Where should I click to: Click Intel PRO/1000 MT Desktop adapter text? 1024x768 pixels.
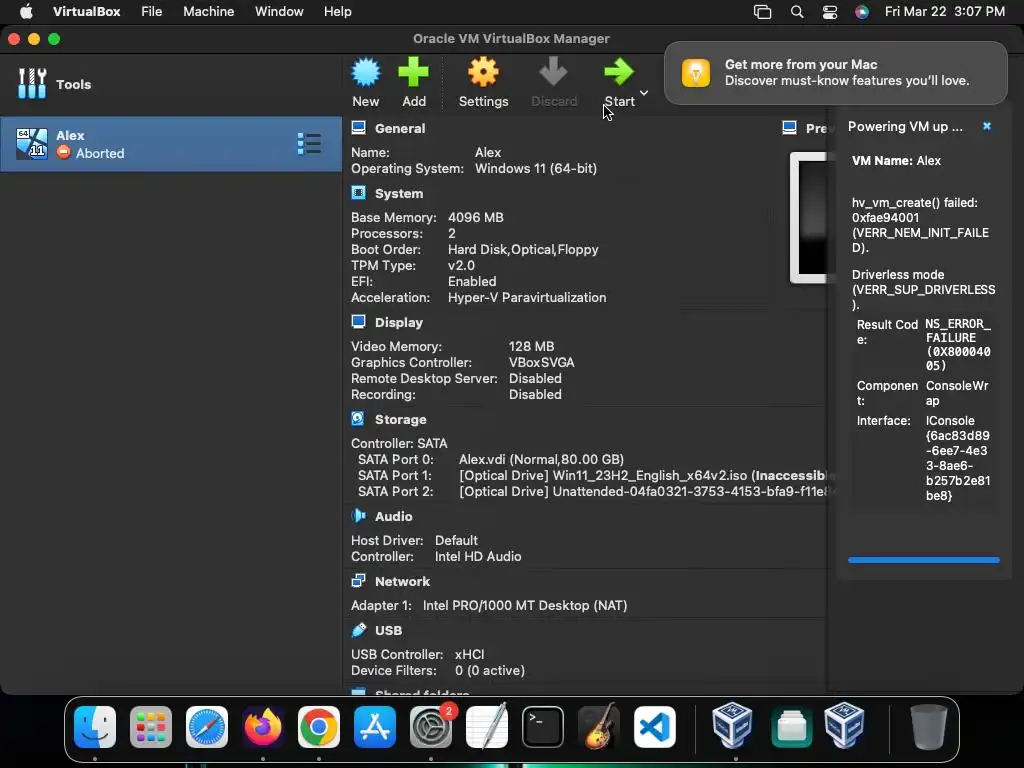[524, 605]
